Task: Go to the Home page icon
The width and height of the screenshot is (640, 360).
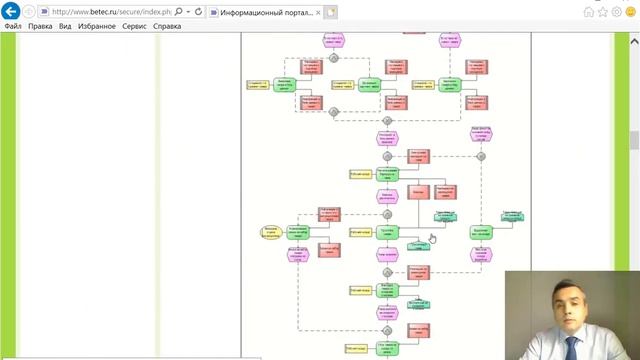Action: coord(589,12)
